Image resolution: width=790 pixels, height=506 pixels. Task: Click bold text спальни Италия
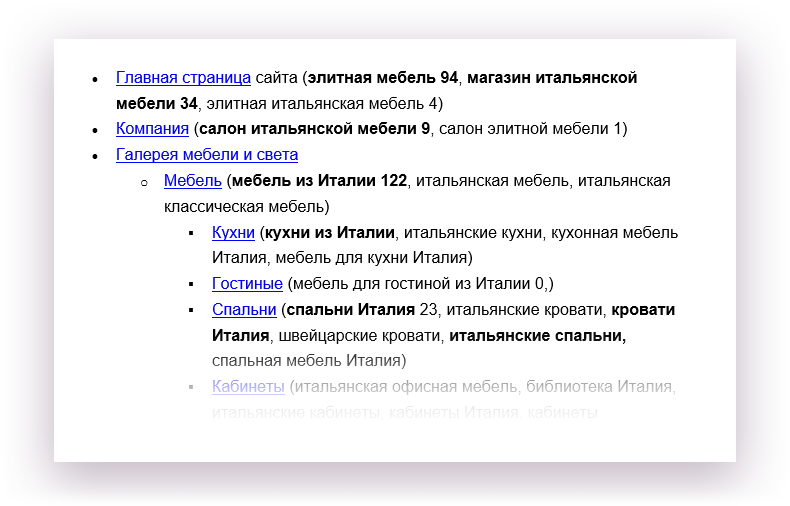coord(351,309)
